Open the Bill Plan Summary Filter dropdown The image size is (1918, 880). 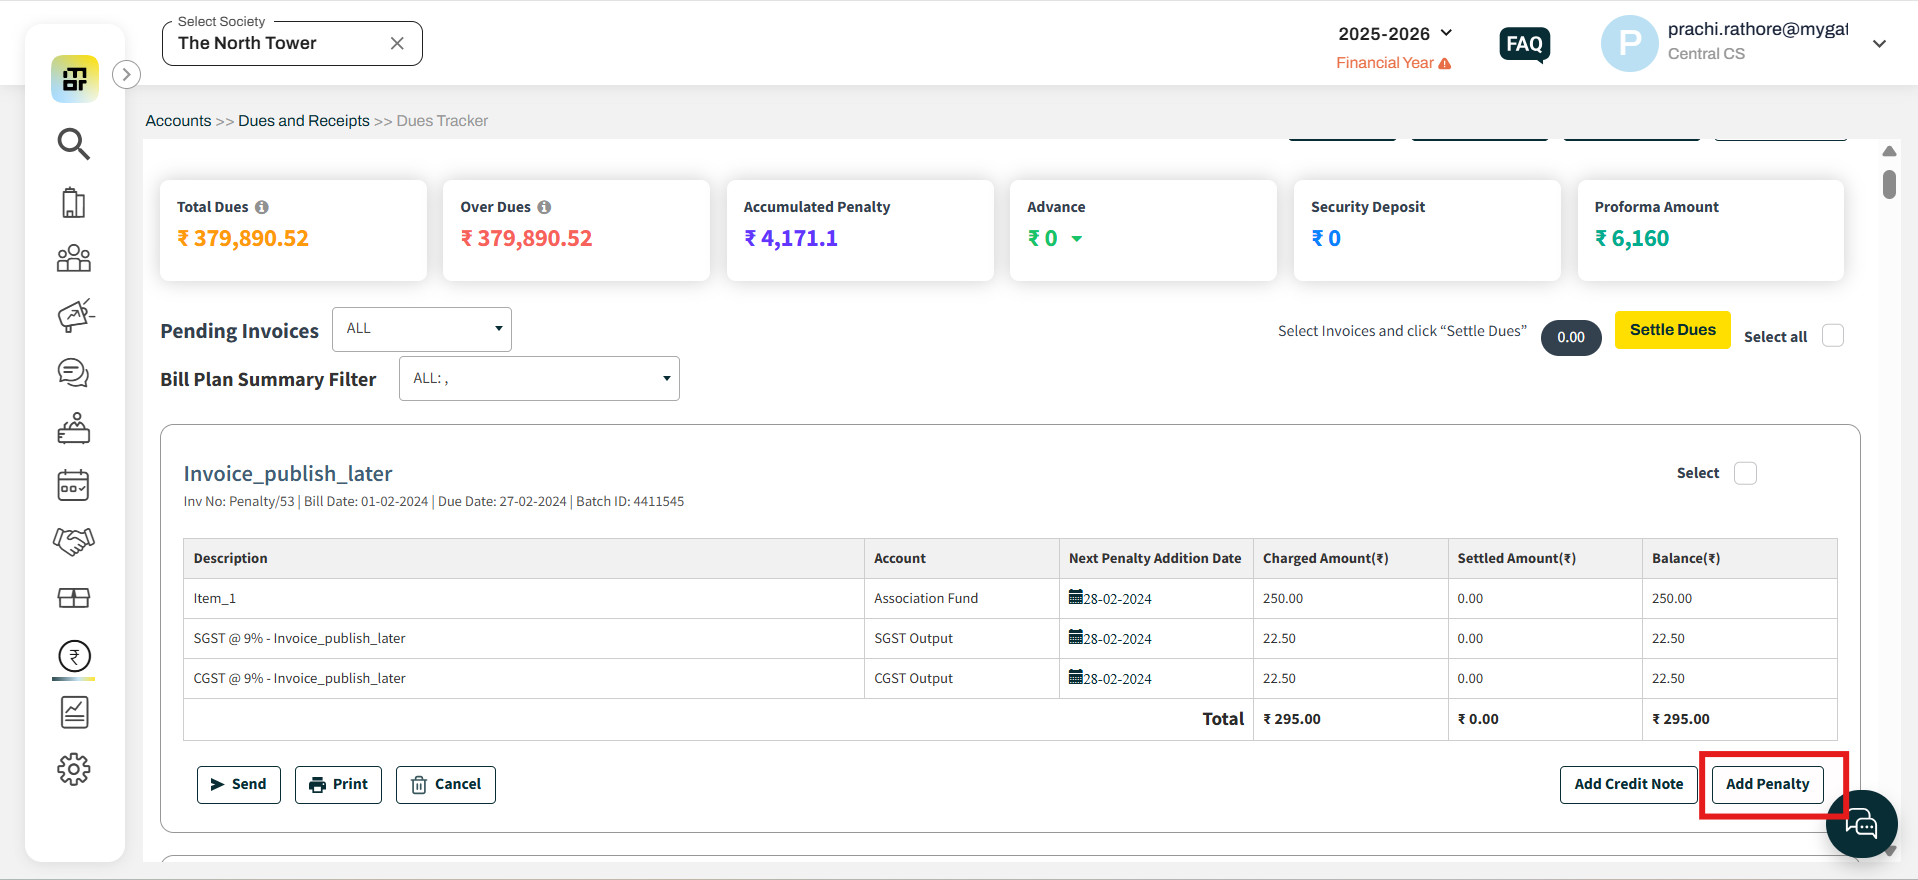click(x=539, y=379)
